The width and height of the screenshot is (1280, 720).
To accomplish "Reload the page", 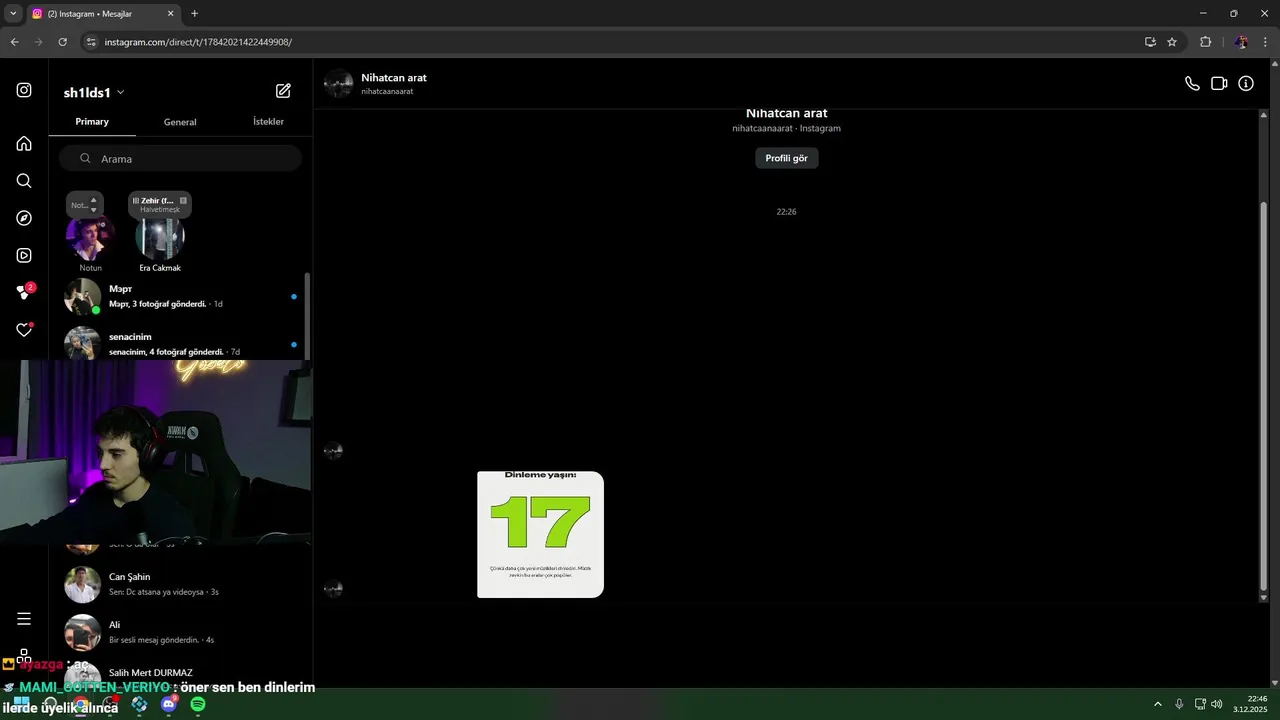I will tap(62, 42).
